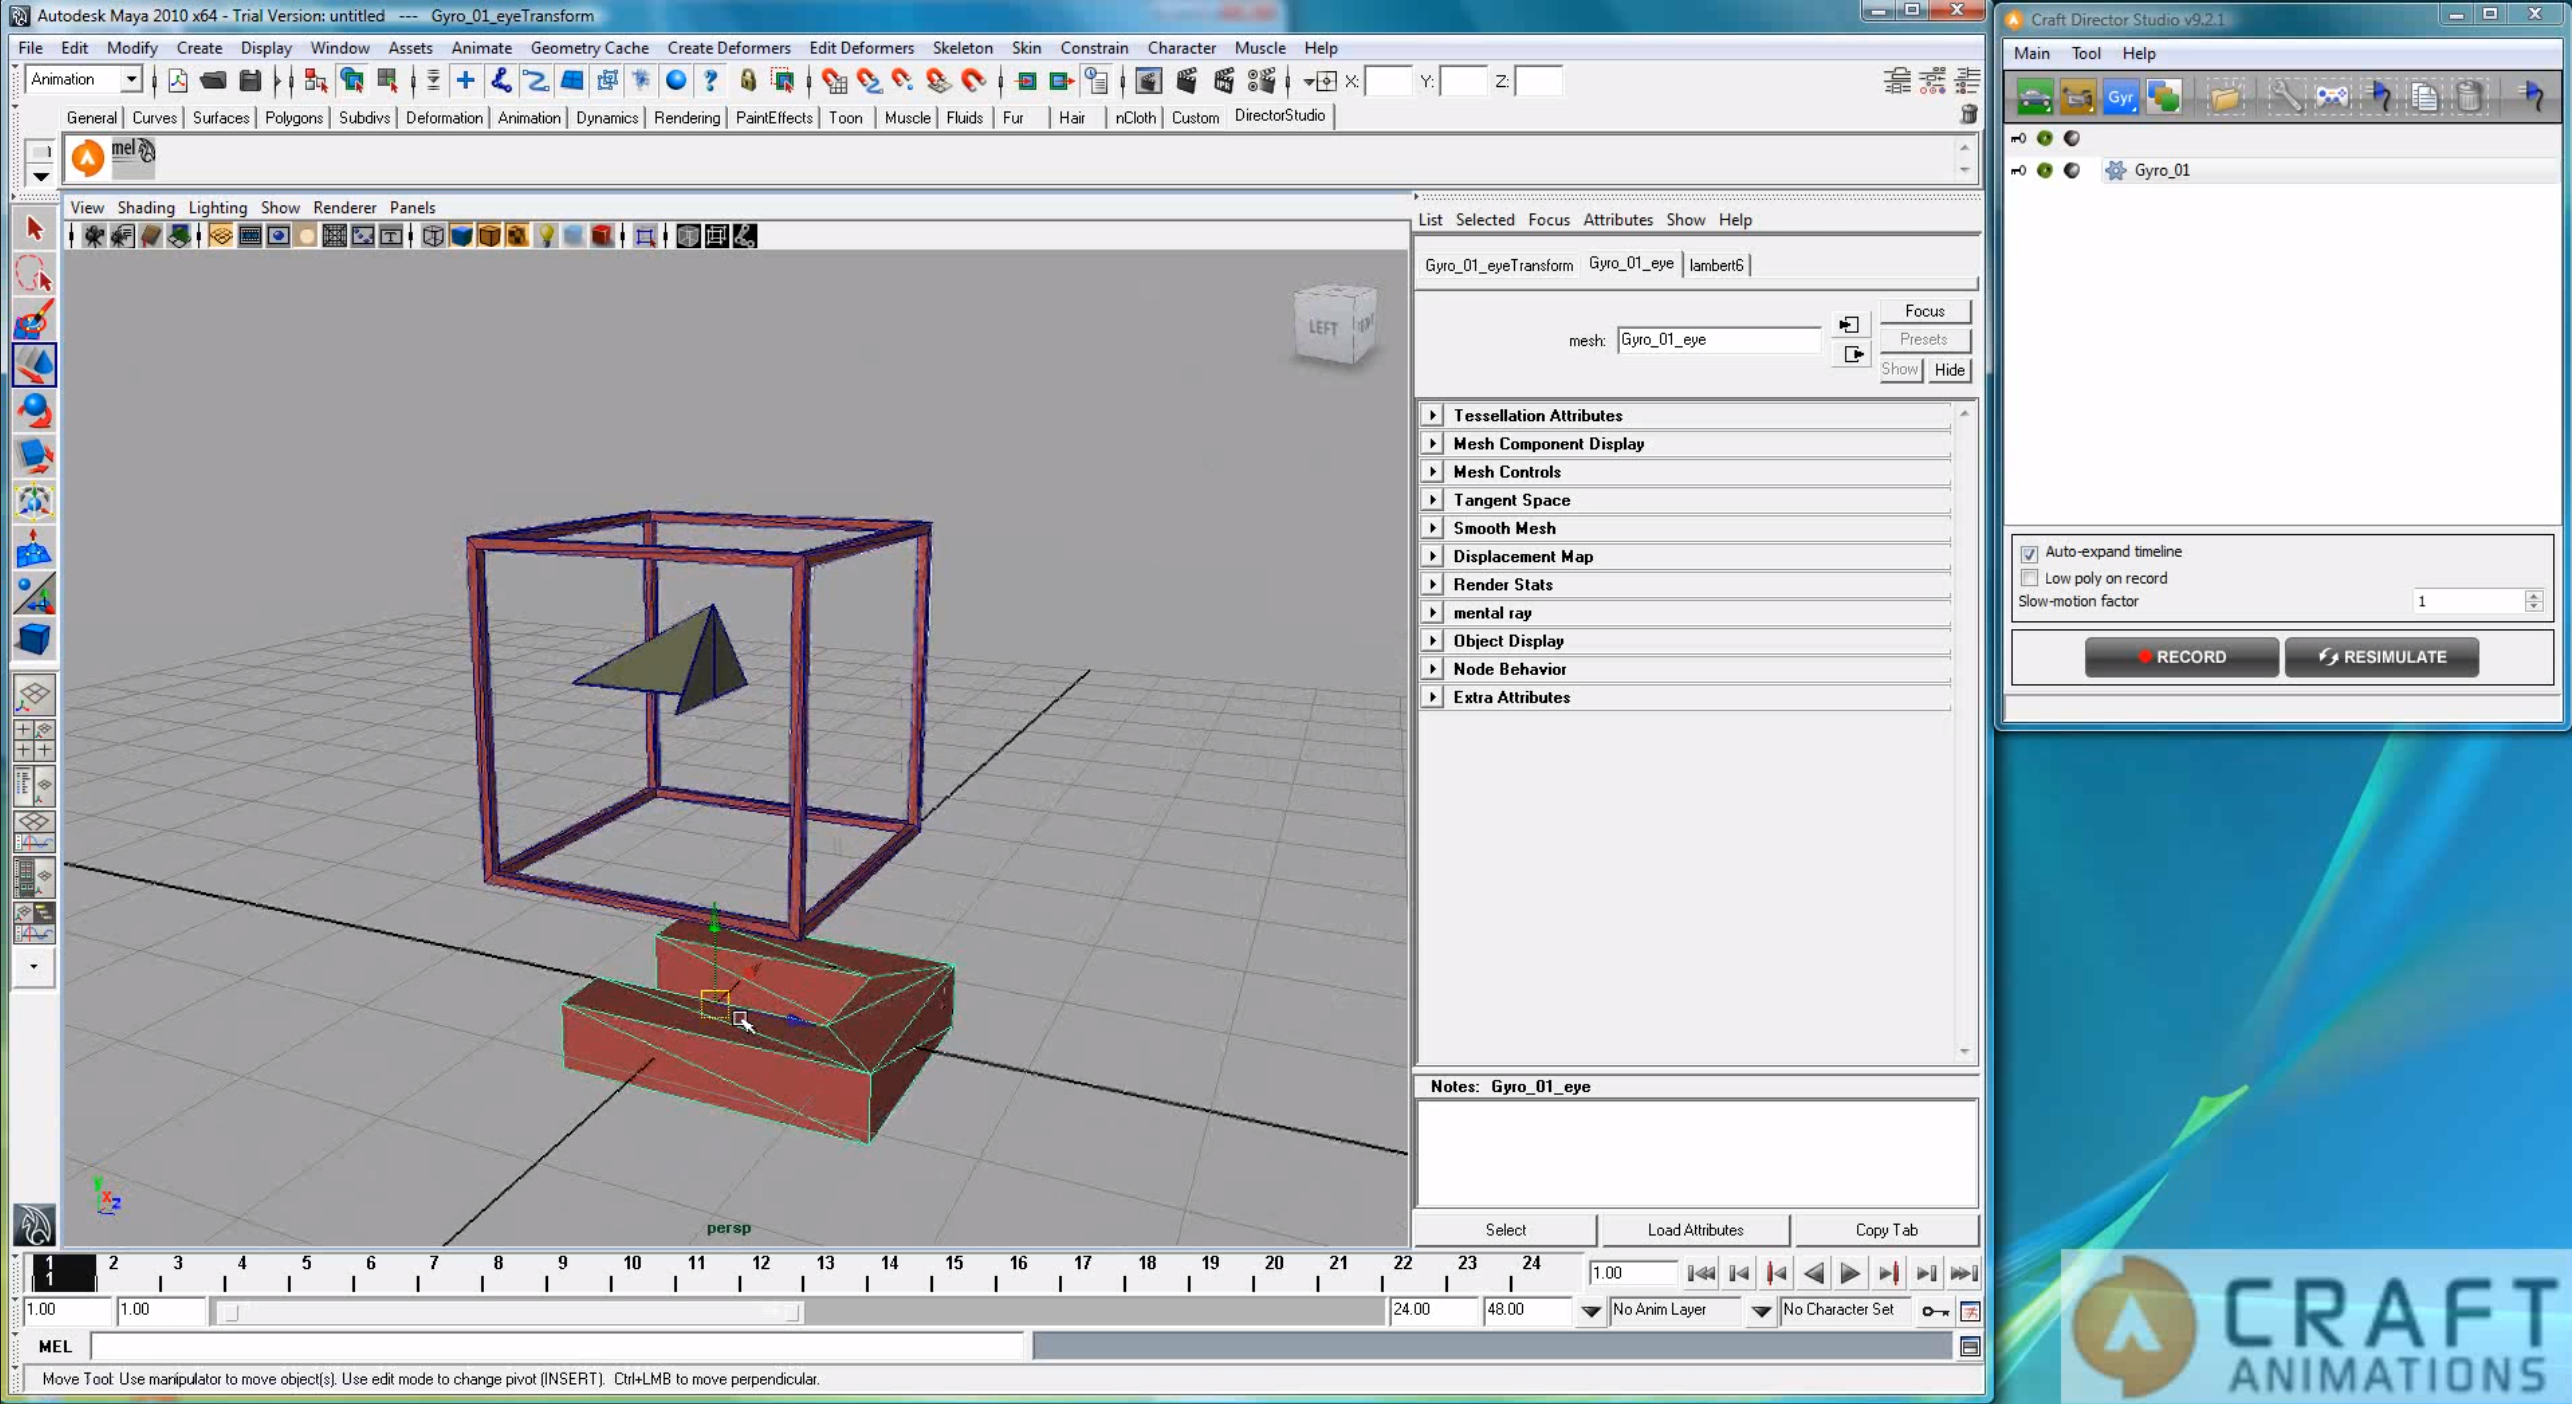Click the blue cube last-tool icon in toolbox
The height and width of the screenshot is (1404, 2572).
(x=34, y=639)
